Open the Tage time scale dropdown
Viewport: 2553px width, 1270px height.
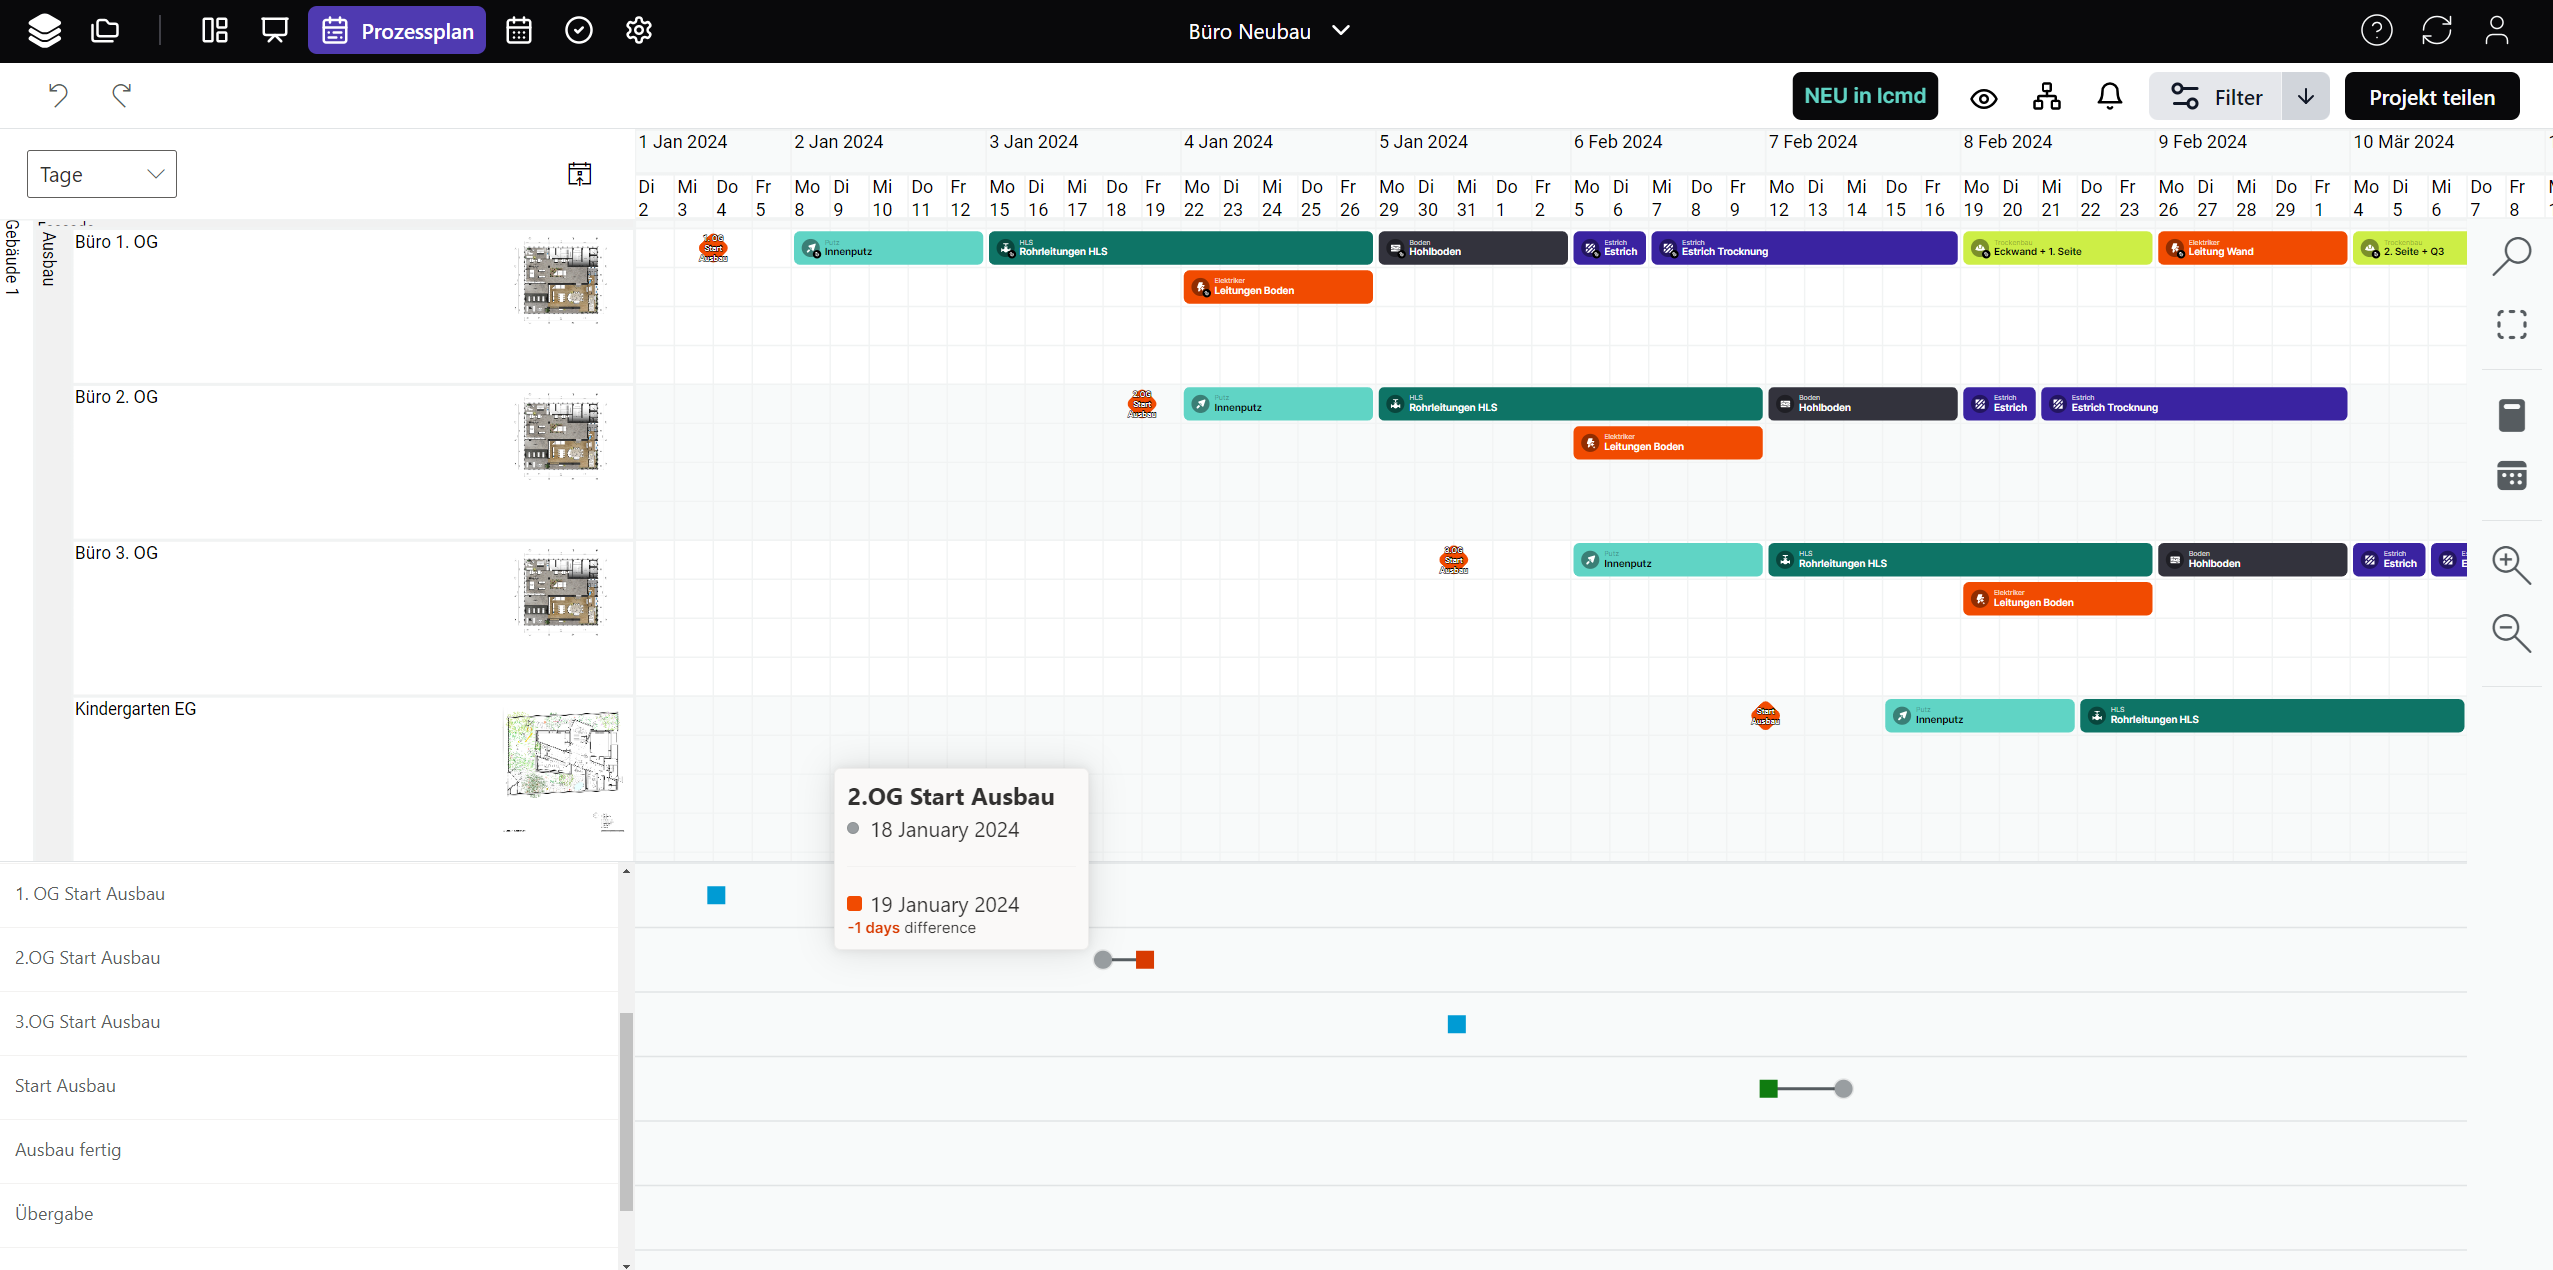tap(102, 175)
